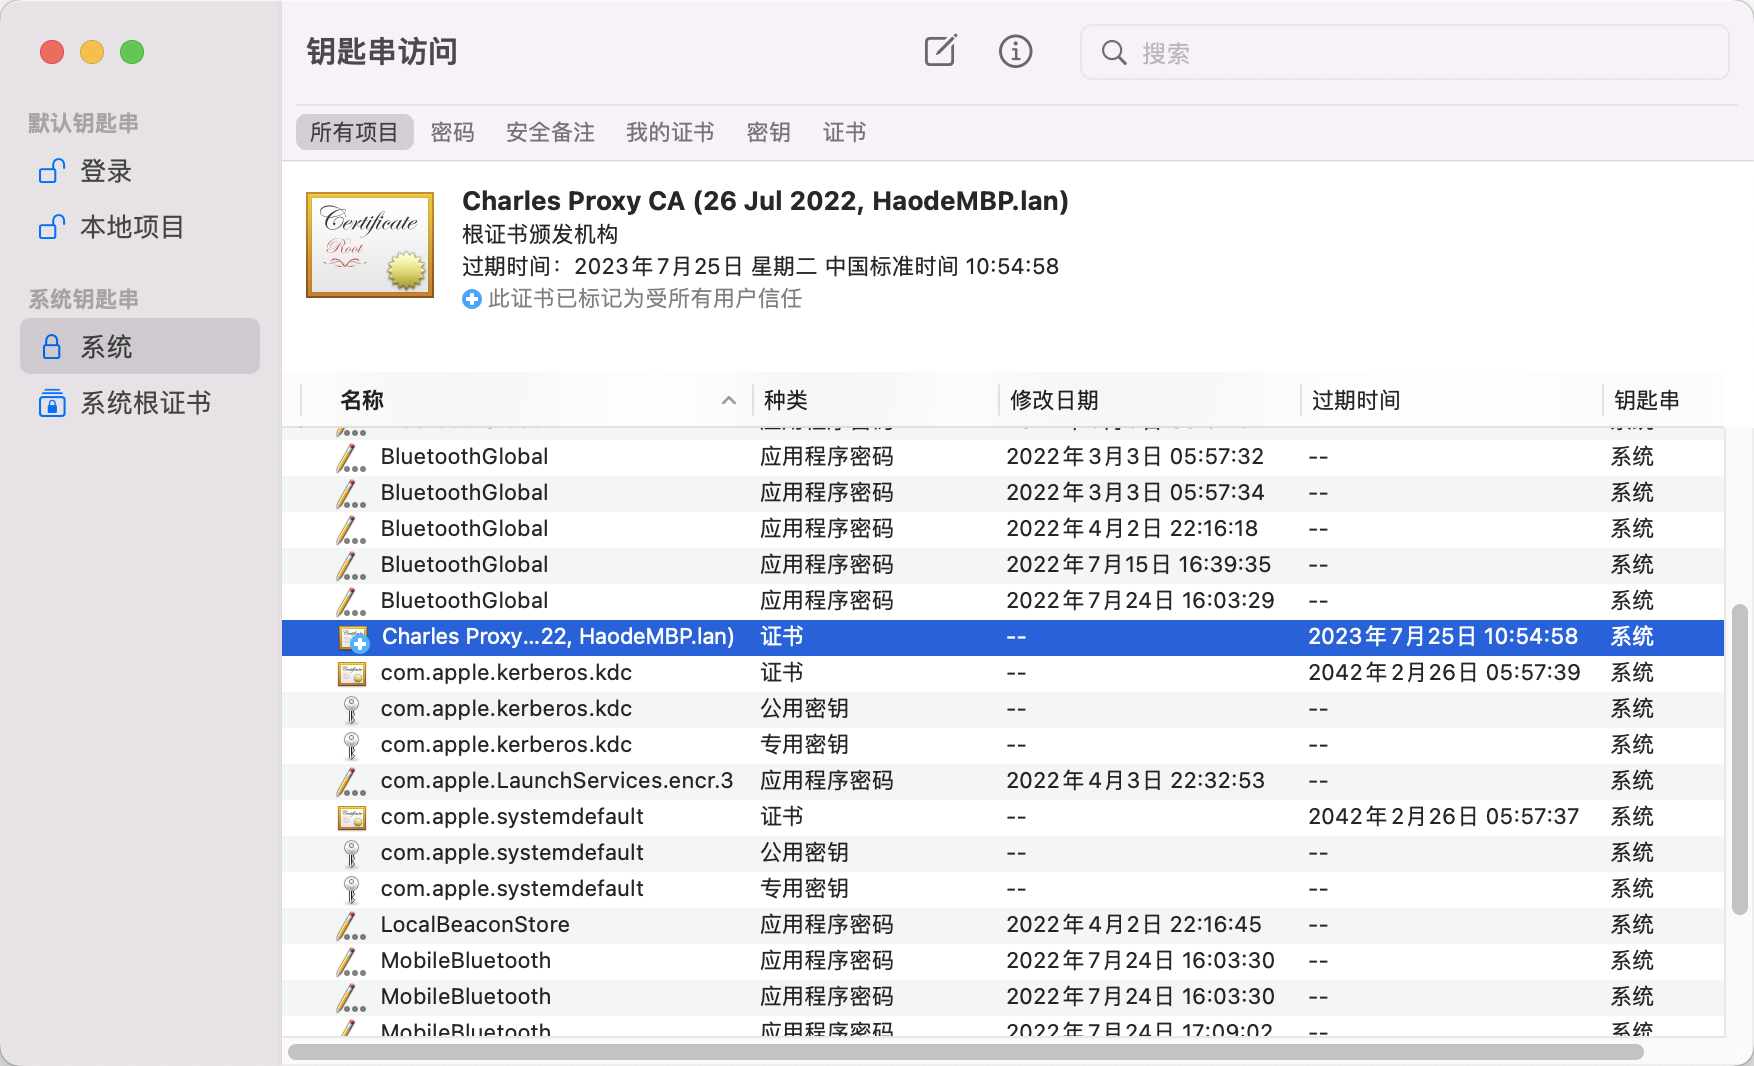Click the large Charles Proxy certificate thumbnail

(370, 245)
